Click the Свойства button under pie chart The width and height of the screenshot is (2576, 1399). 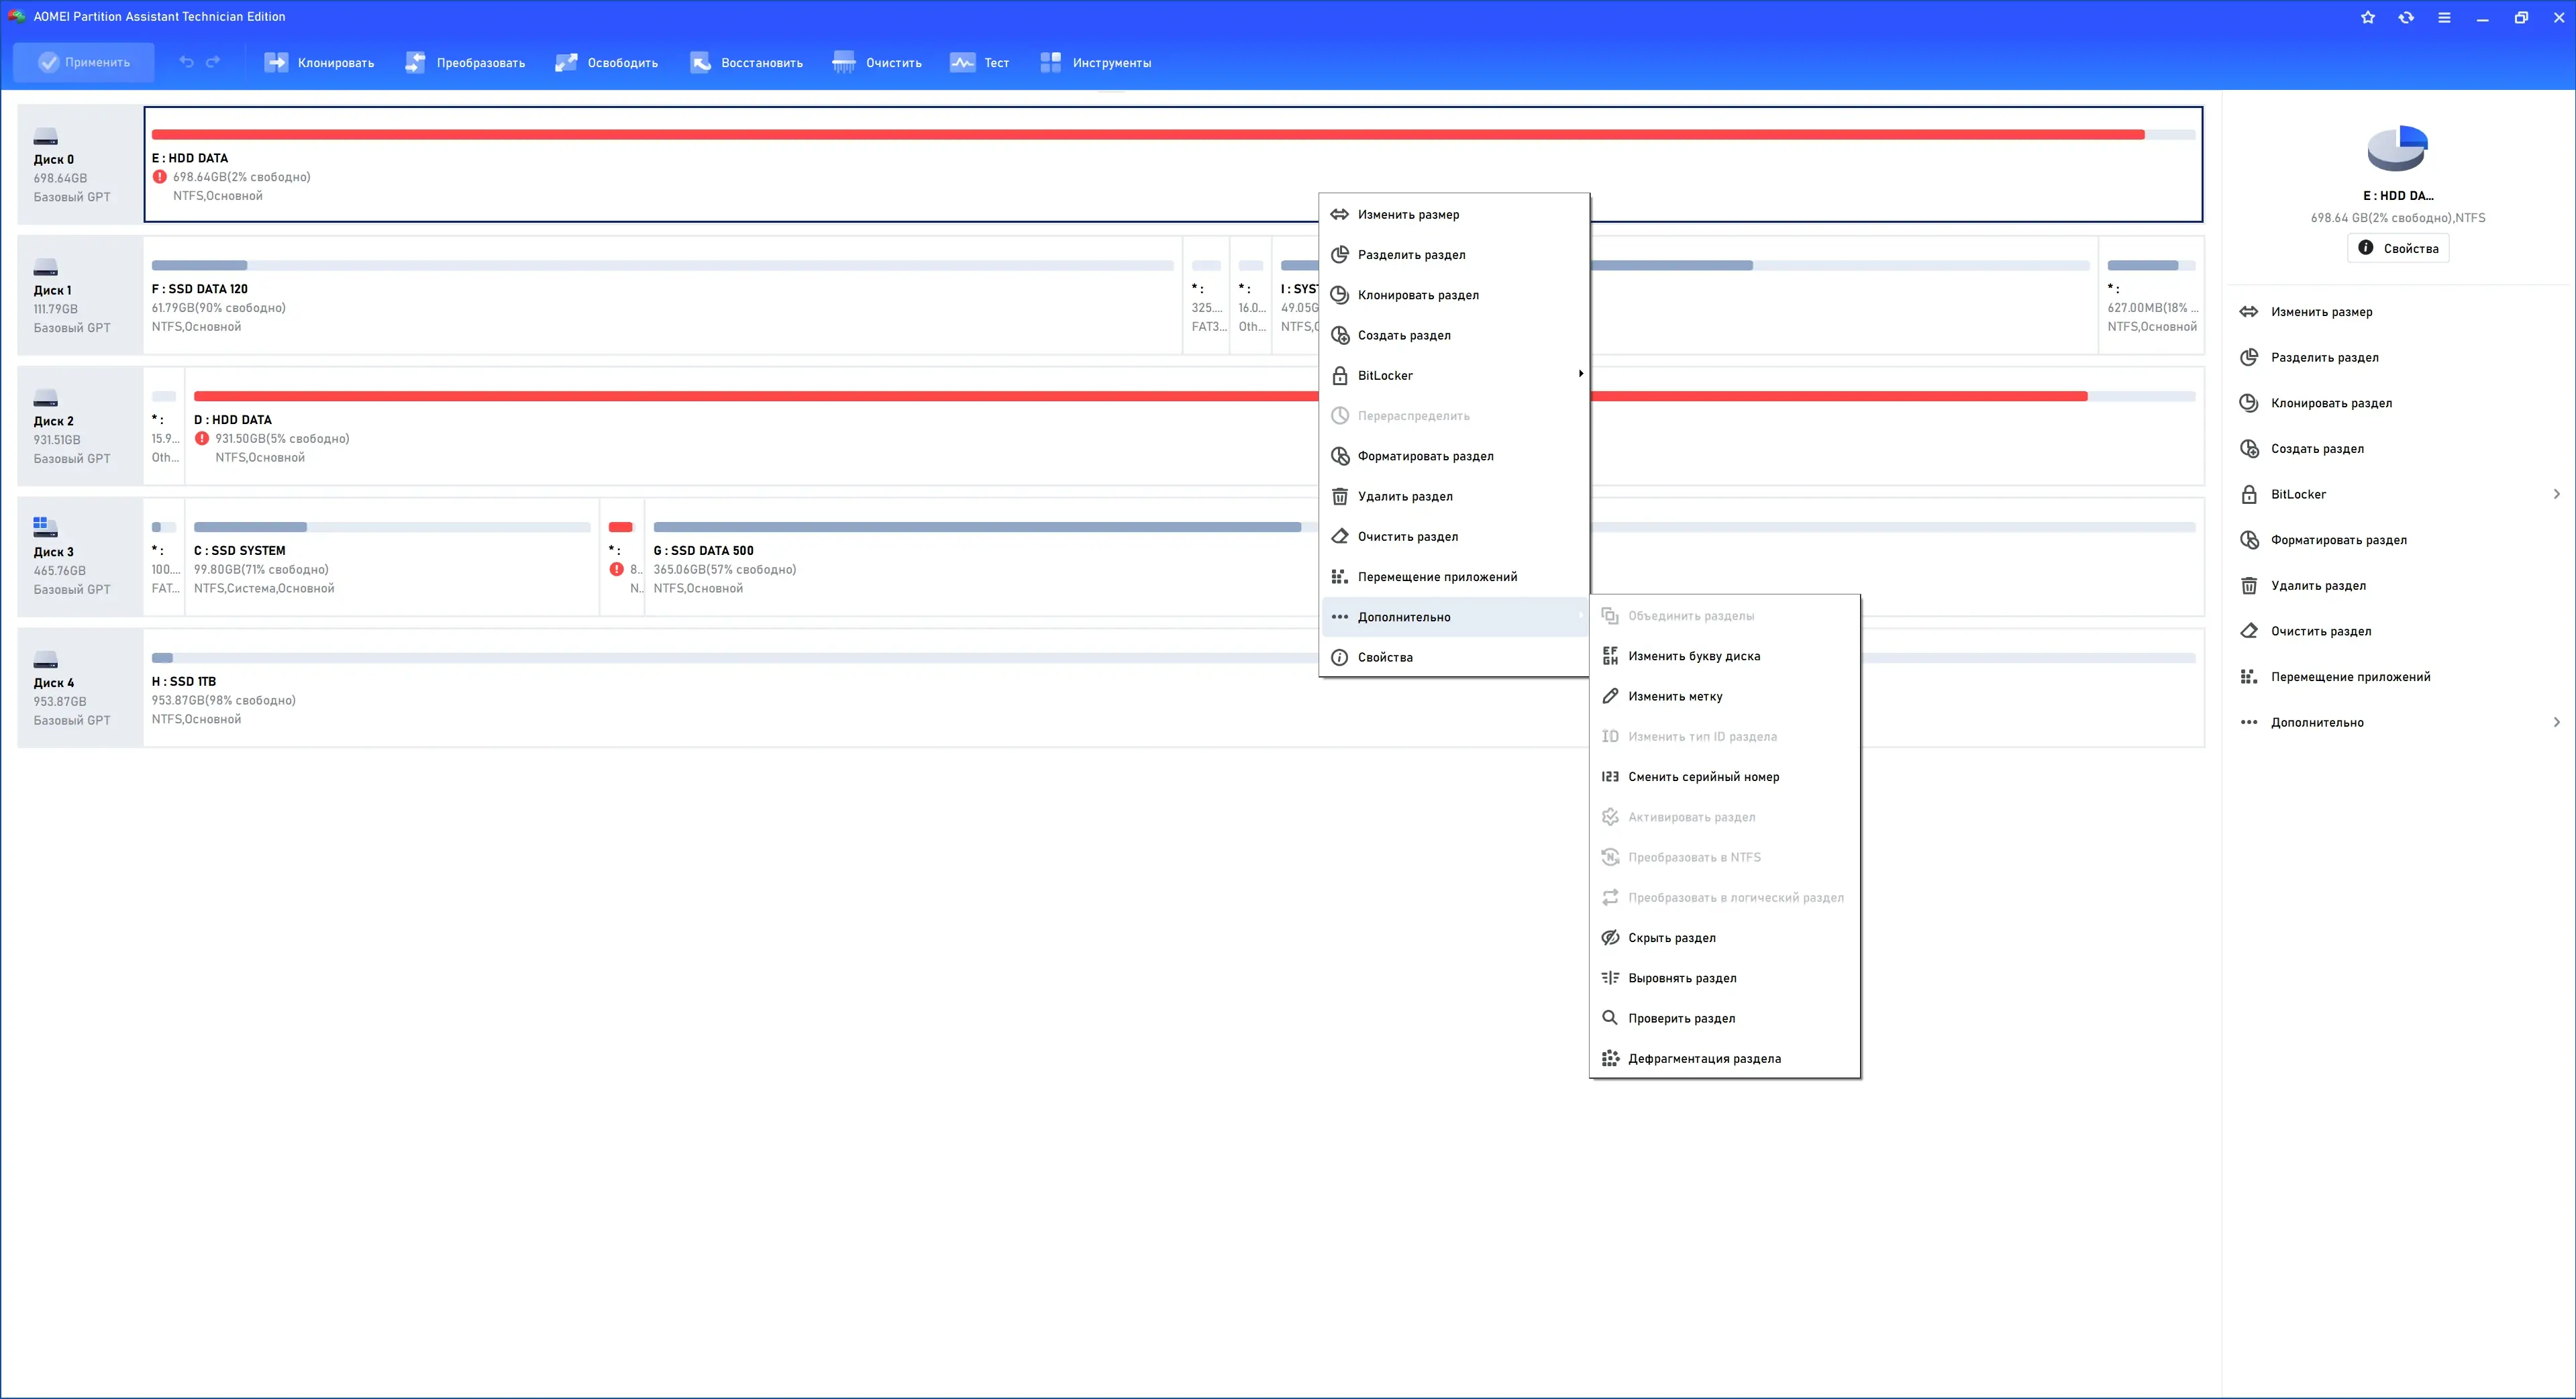2398,248
